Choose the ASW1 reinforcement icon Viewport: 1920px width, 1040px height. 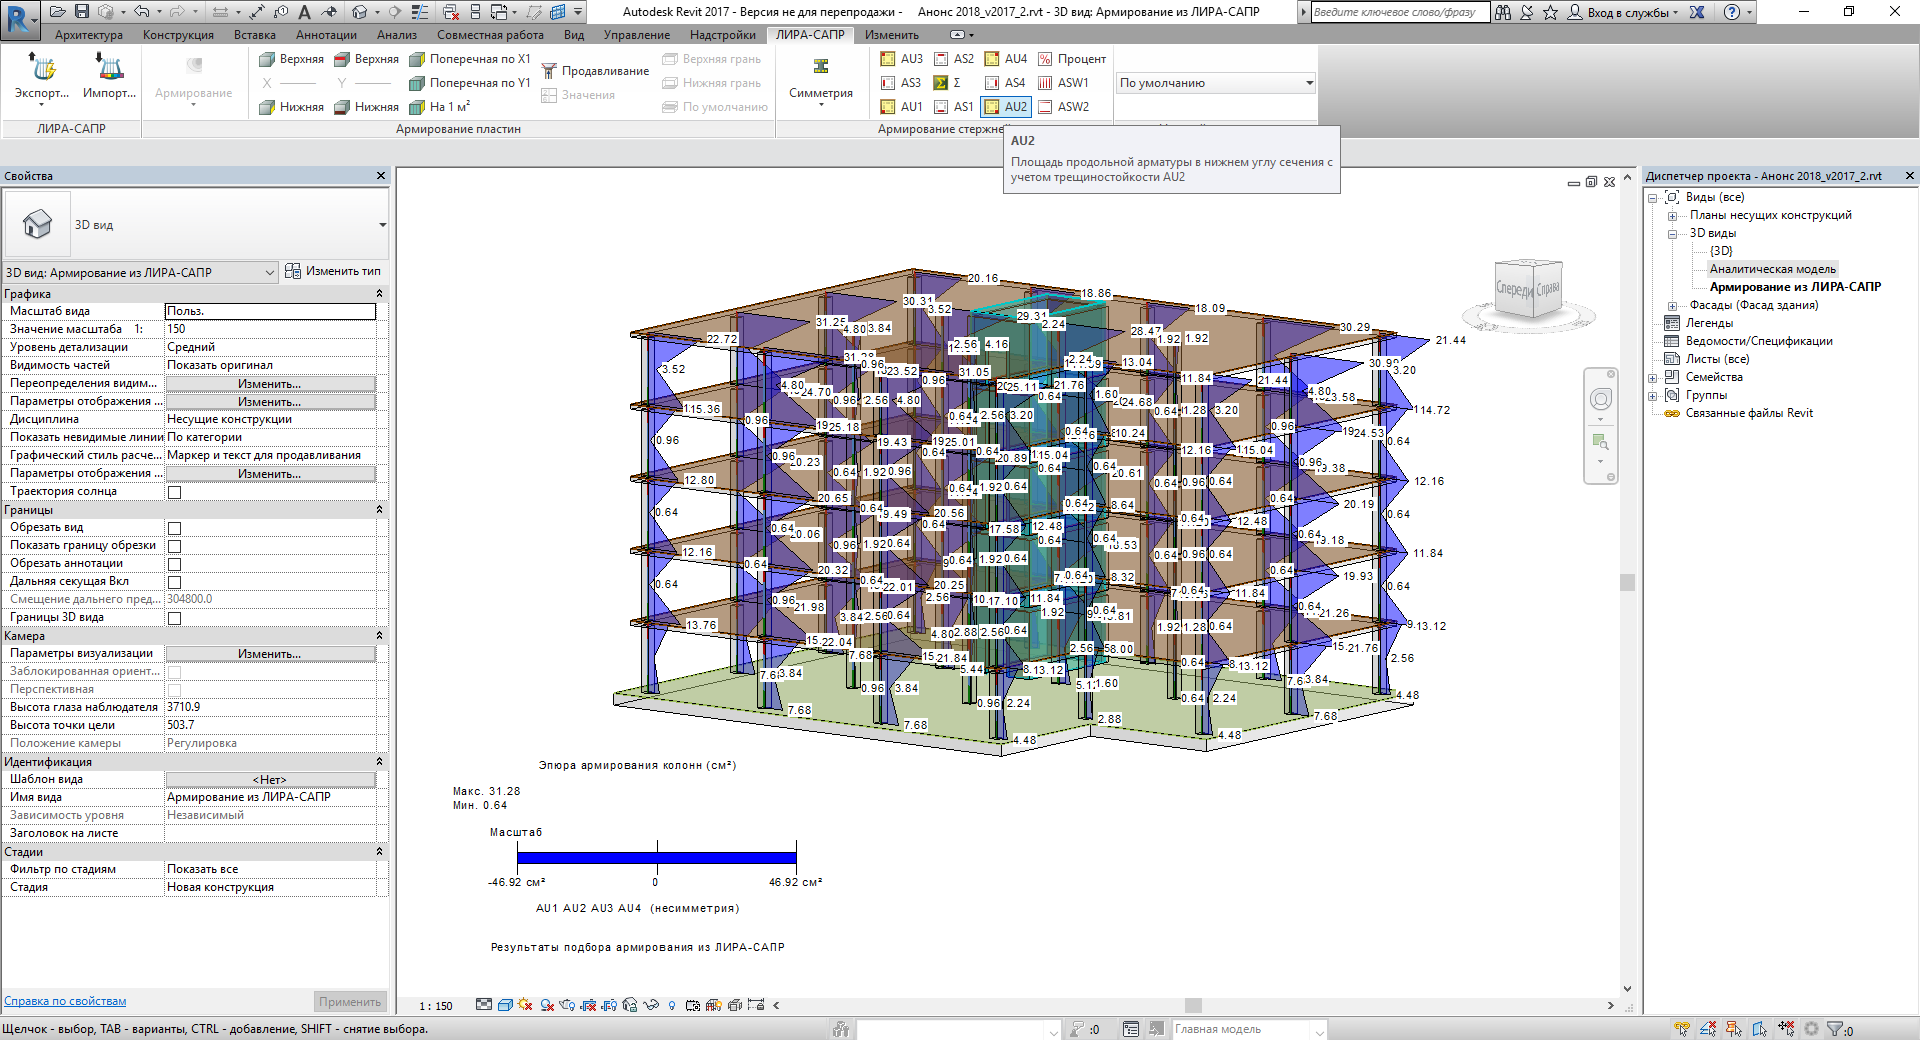click(1045, 83)
